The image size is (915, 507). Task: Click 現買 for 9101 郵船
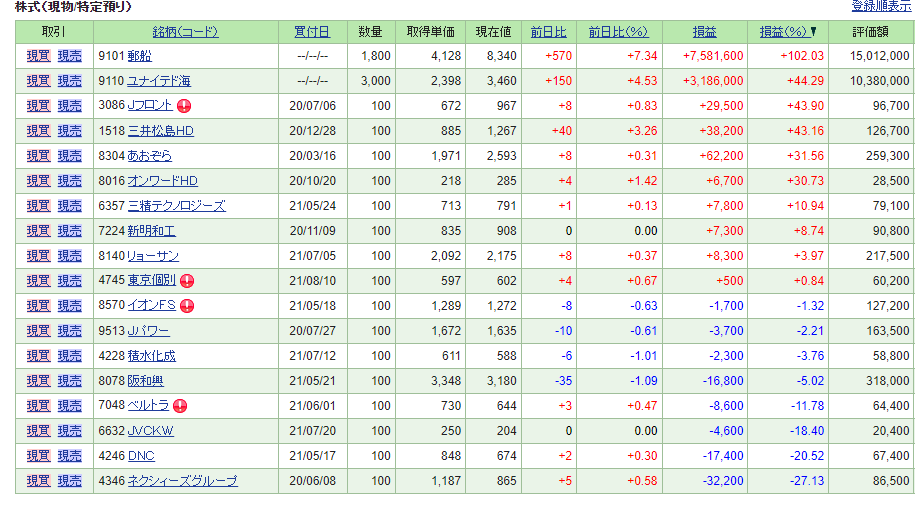tap(39, 56)
